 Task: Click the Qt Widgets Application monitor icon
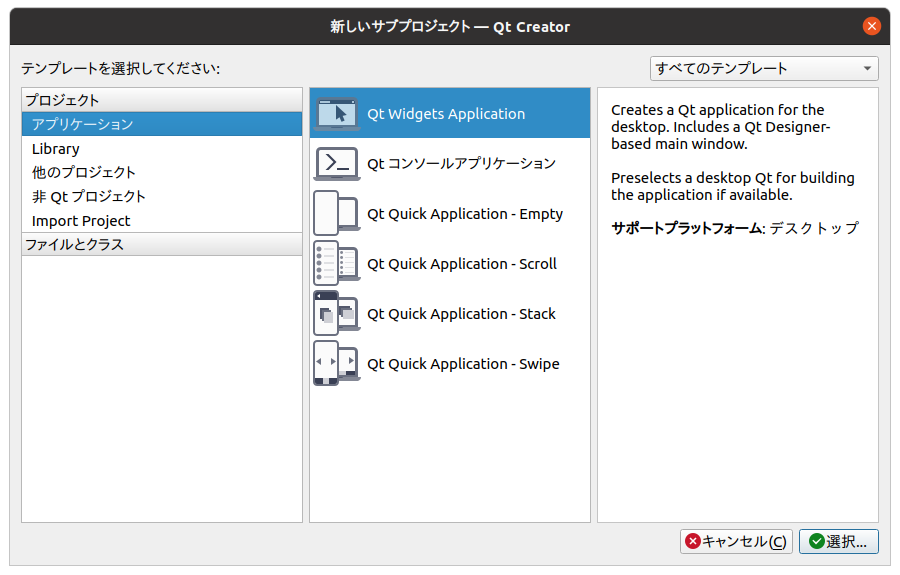pyautogui.click(x=337, y=113)
